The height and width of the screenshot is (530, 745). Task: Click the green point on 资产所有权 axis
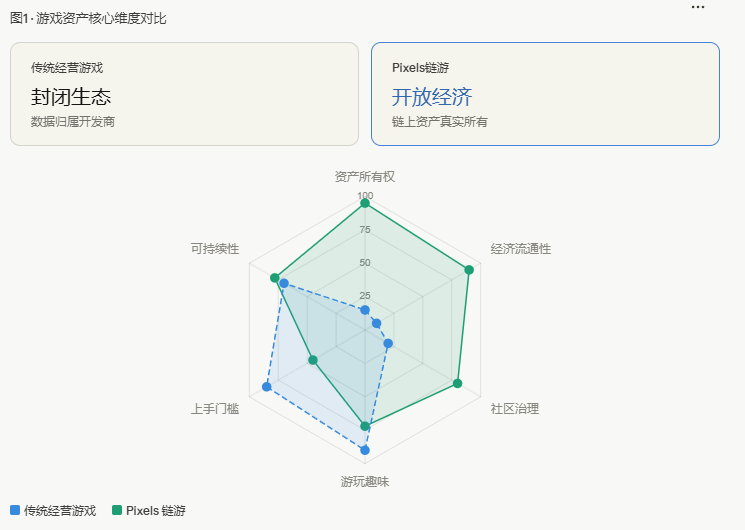click(365, 203)
